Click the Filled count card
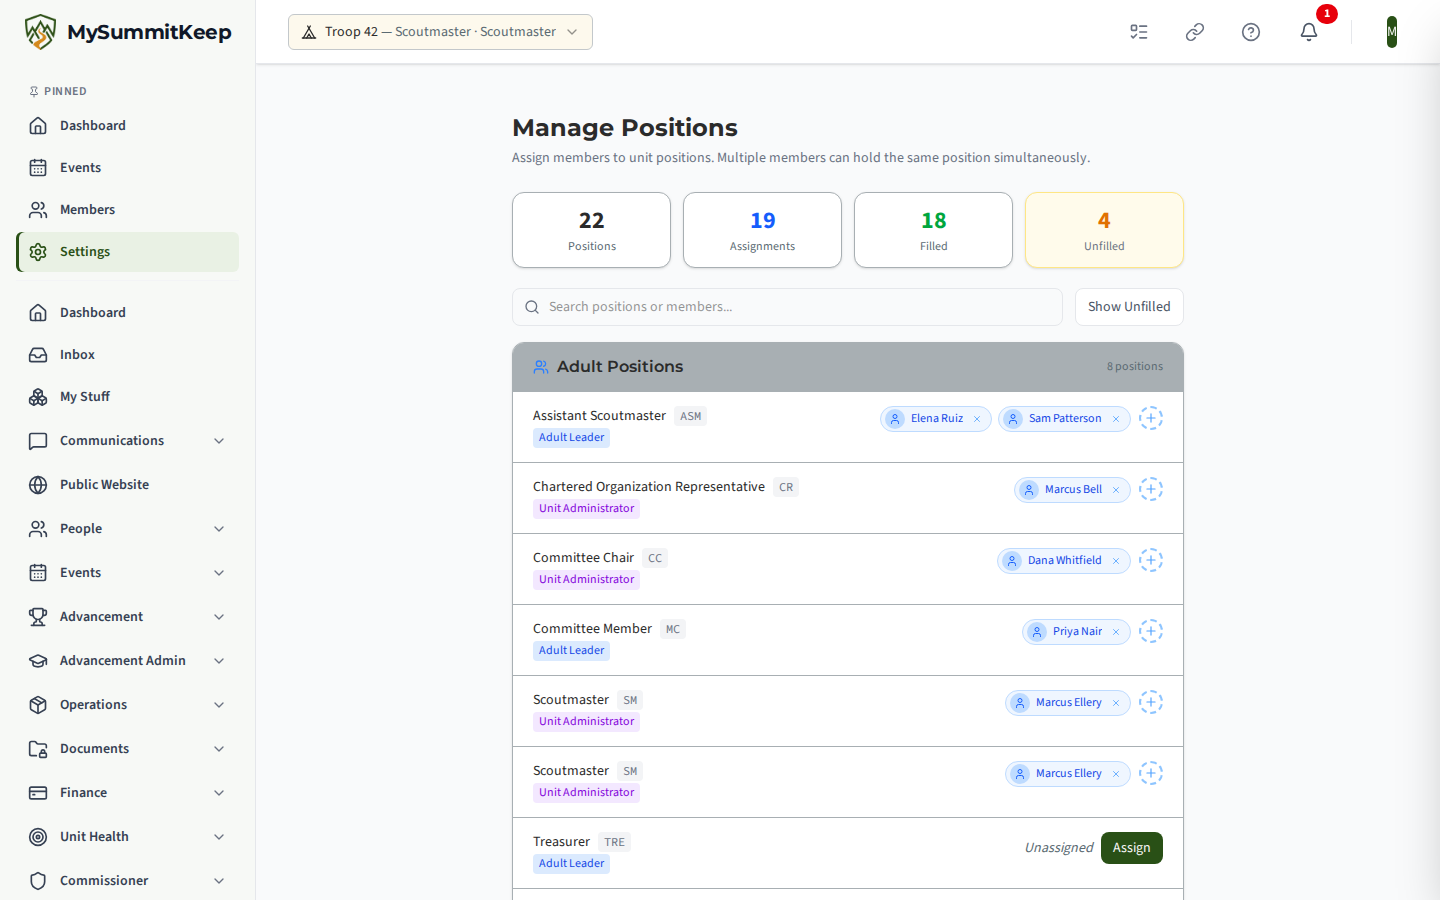This screenshot has width=1440, height=900. pyautogui.click(x=933, y=230)
